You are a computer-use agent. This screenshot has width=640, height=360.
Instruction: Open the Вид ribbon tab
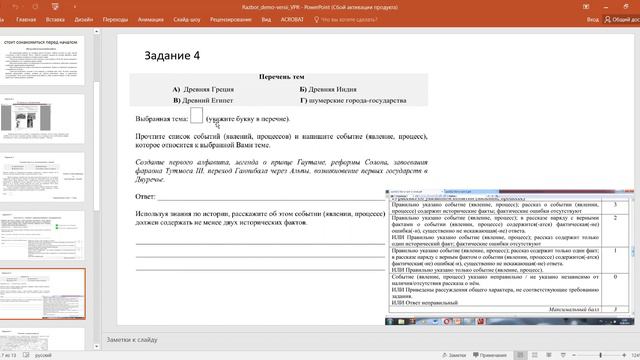tap(266, 20)
